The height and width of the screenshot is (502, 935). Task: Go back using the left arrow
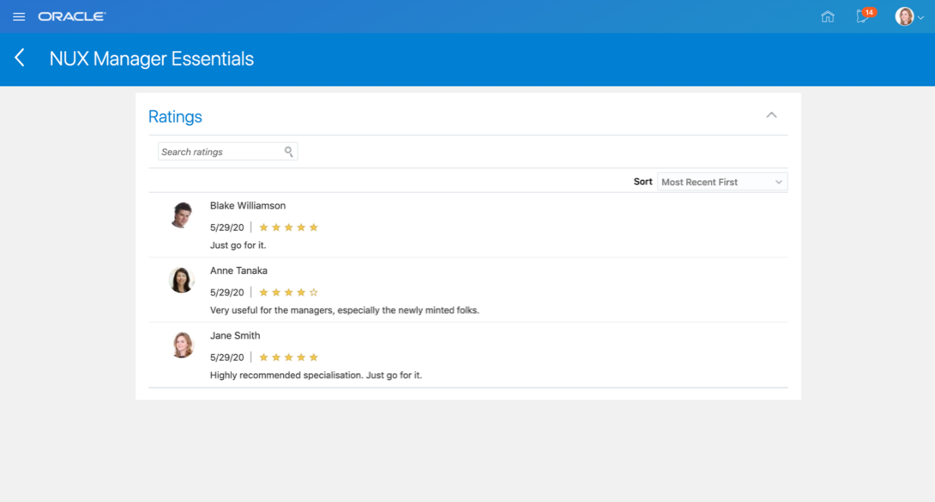[20, 58]
